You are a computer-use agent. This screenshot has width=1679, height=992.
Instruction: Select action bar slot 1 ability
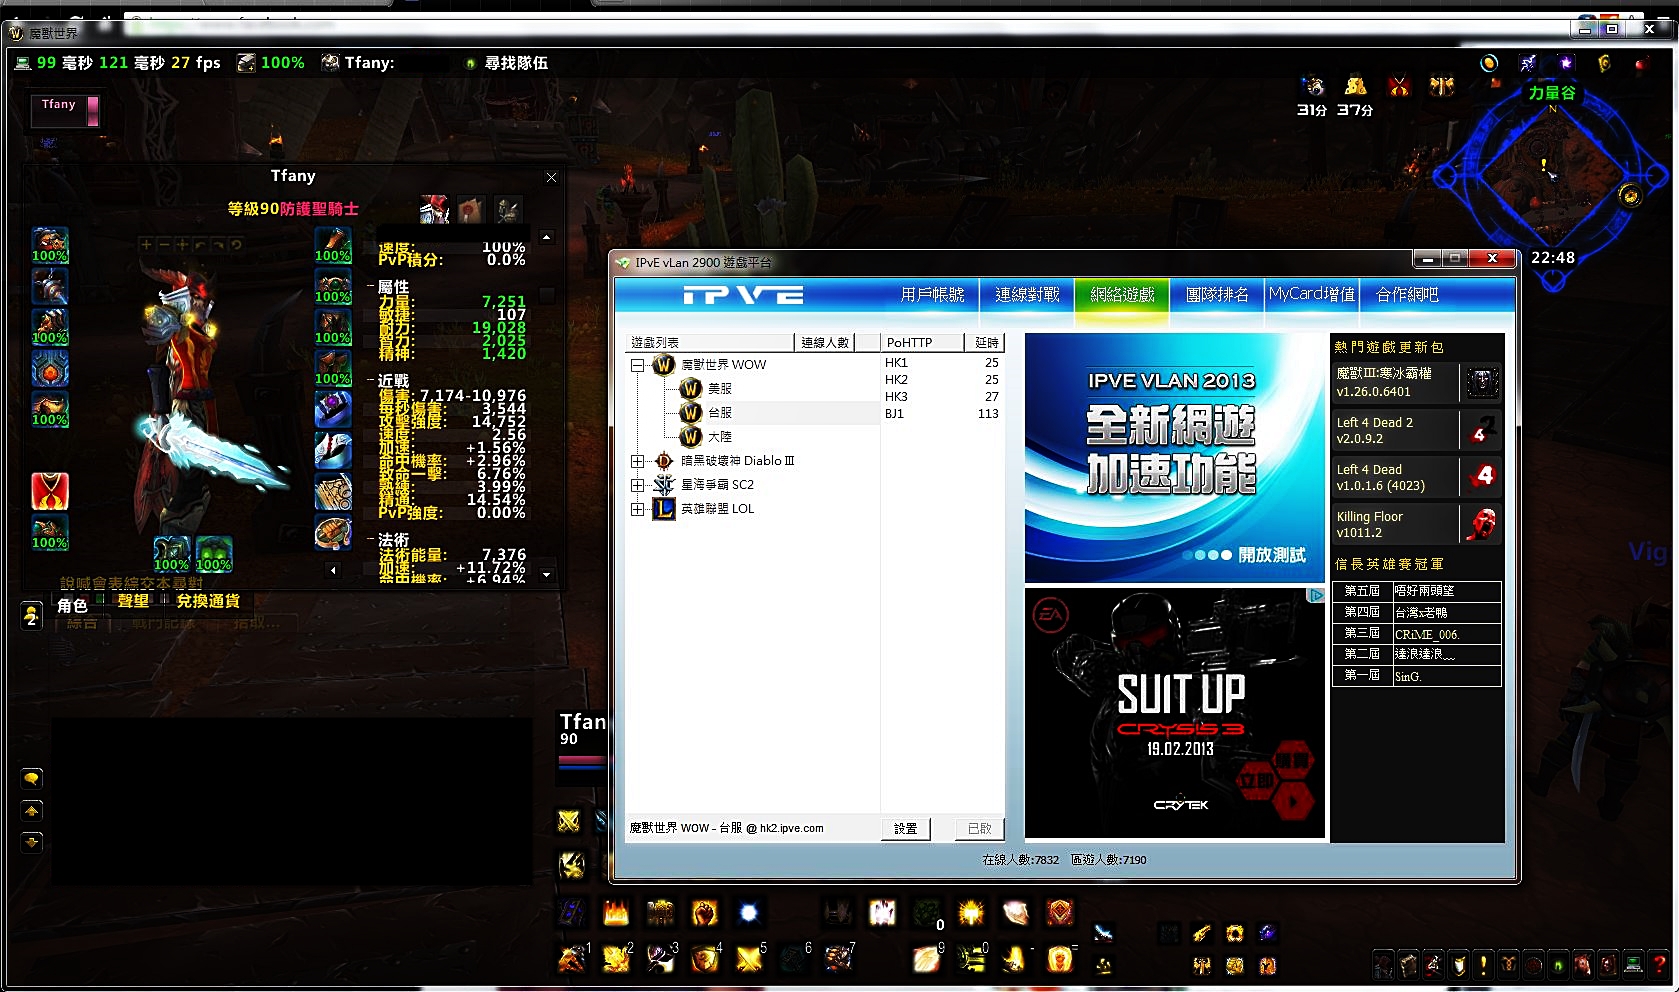tap(572, 959)
